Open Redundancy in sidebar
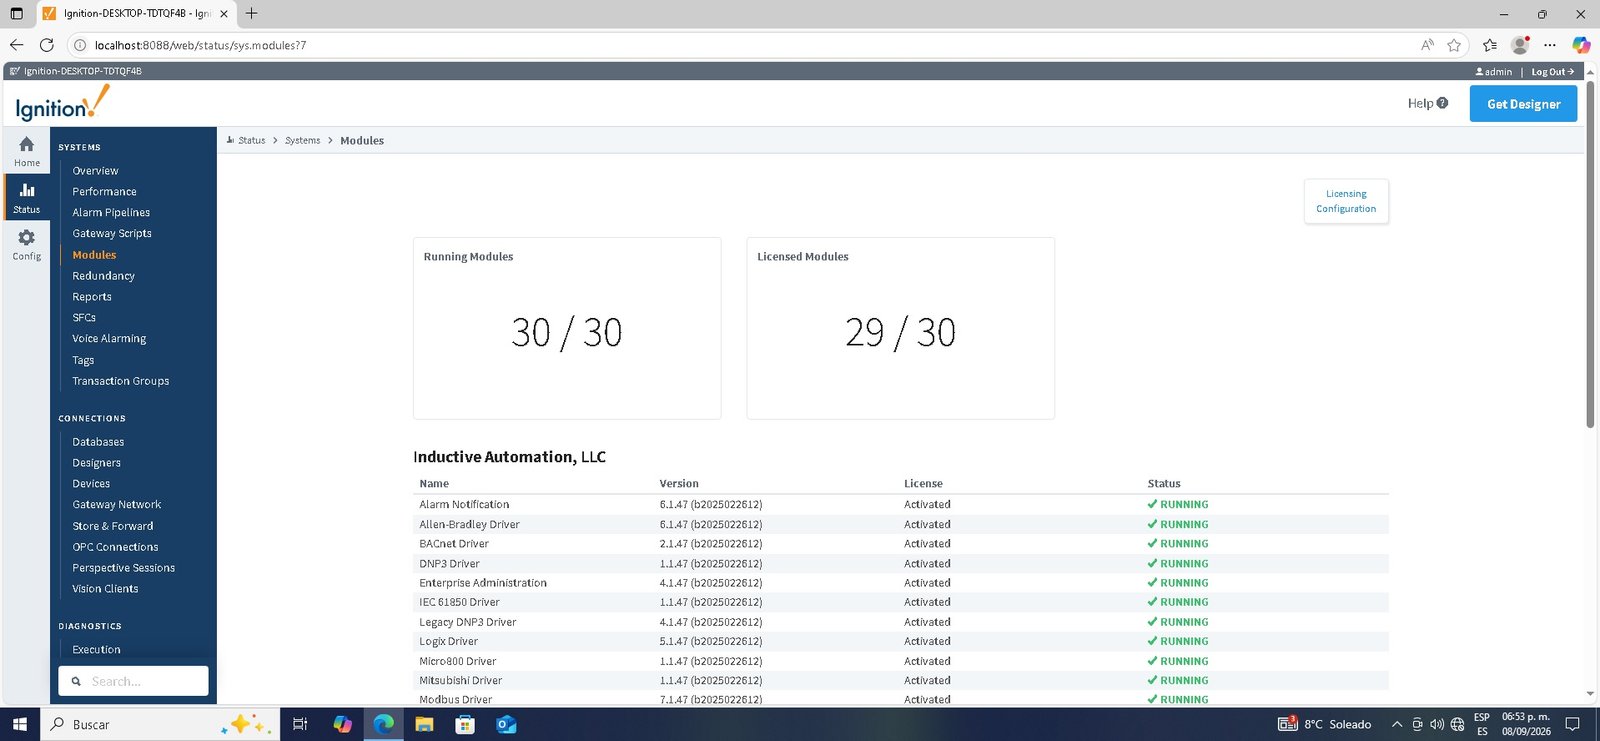 tap(103, 276)
